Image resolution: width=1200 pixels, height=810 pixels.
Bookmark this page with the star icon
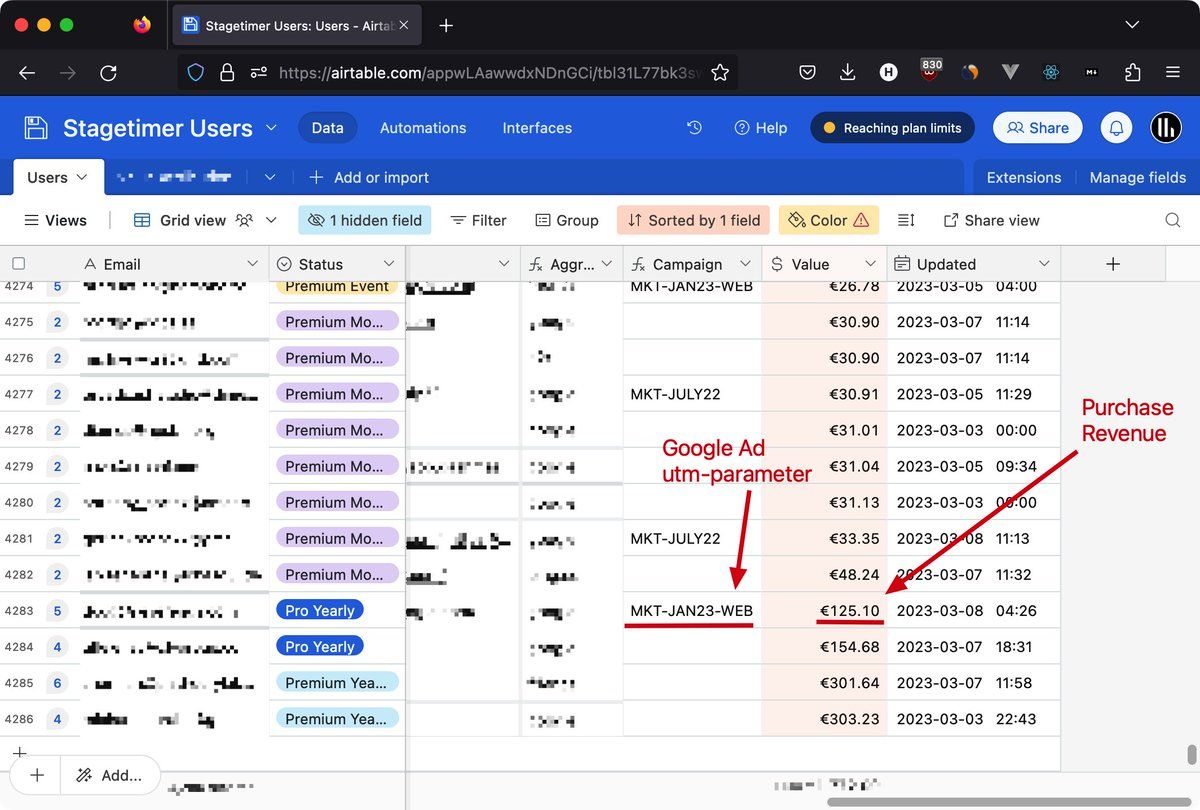720,72
